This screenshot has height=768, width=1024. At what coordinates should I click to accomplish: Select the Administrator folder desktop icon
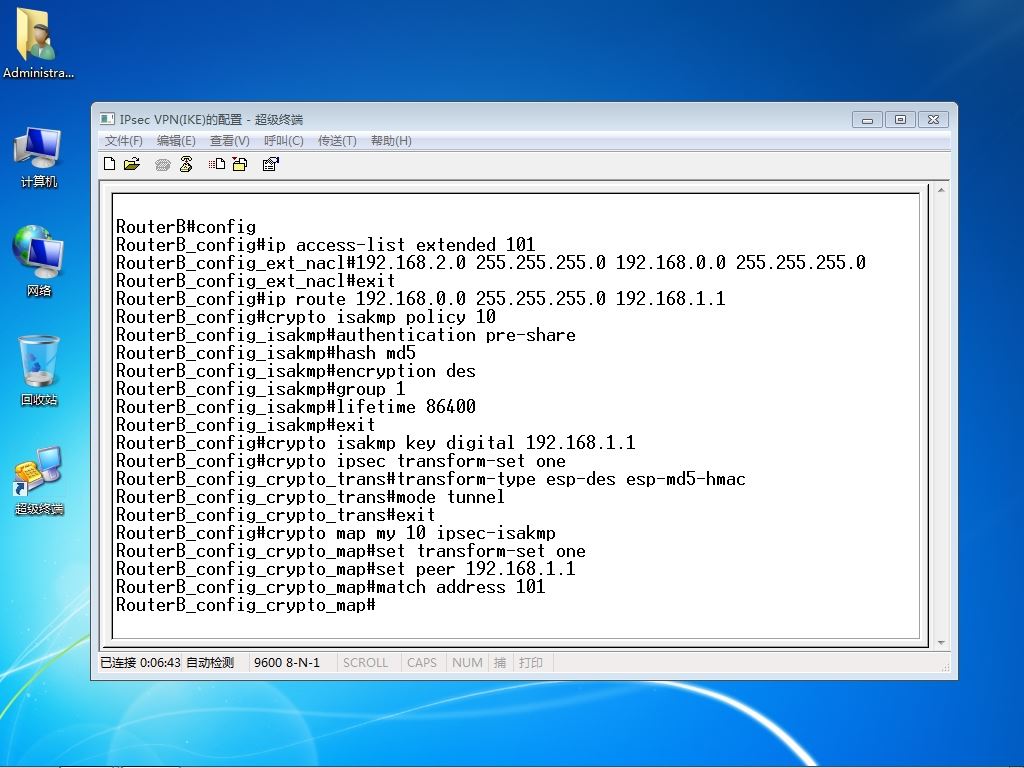pos(38,42)
